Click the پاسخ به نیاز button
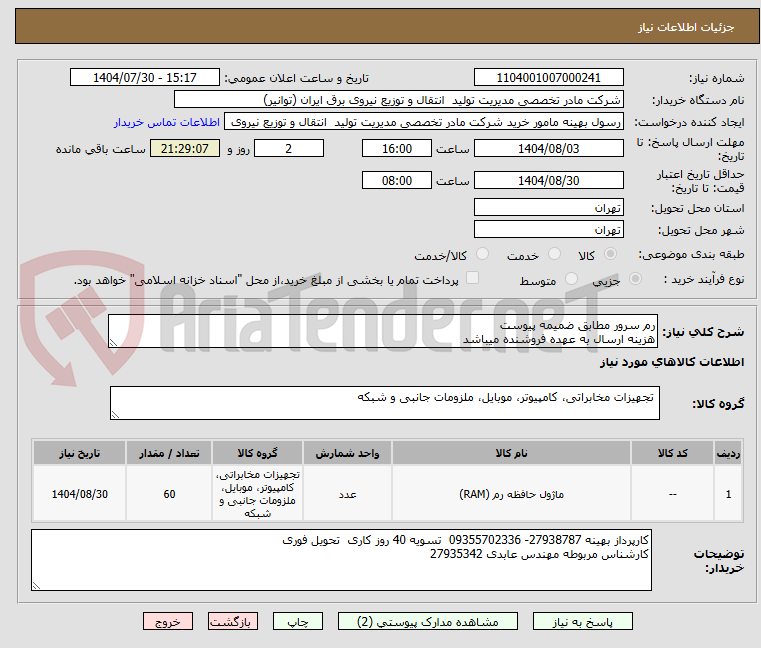Screen dimensions: 761x648 [x=582, y=621]
